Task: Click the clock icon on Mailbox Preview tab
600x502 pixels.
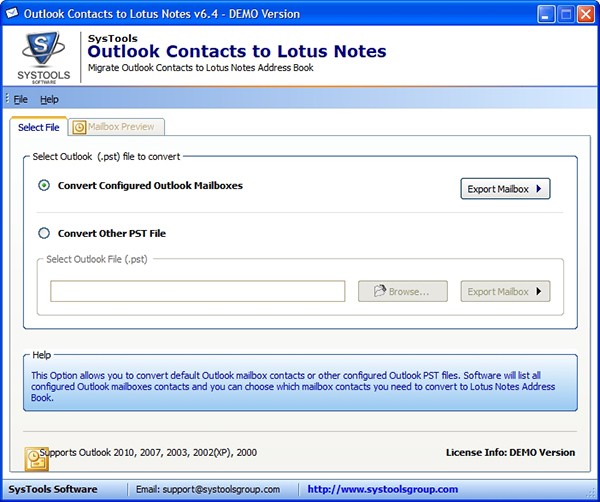Action: point(79,127)
